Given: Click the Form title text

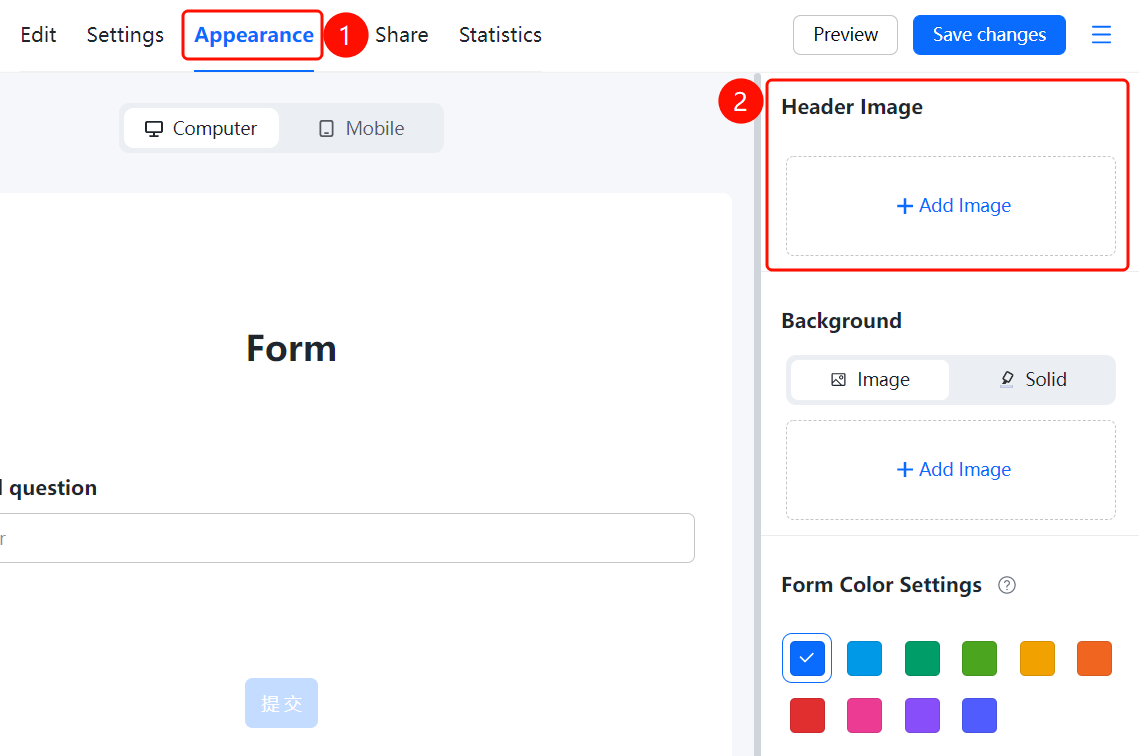Looking at the screenshot, I should coord(291,349).
